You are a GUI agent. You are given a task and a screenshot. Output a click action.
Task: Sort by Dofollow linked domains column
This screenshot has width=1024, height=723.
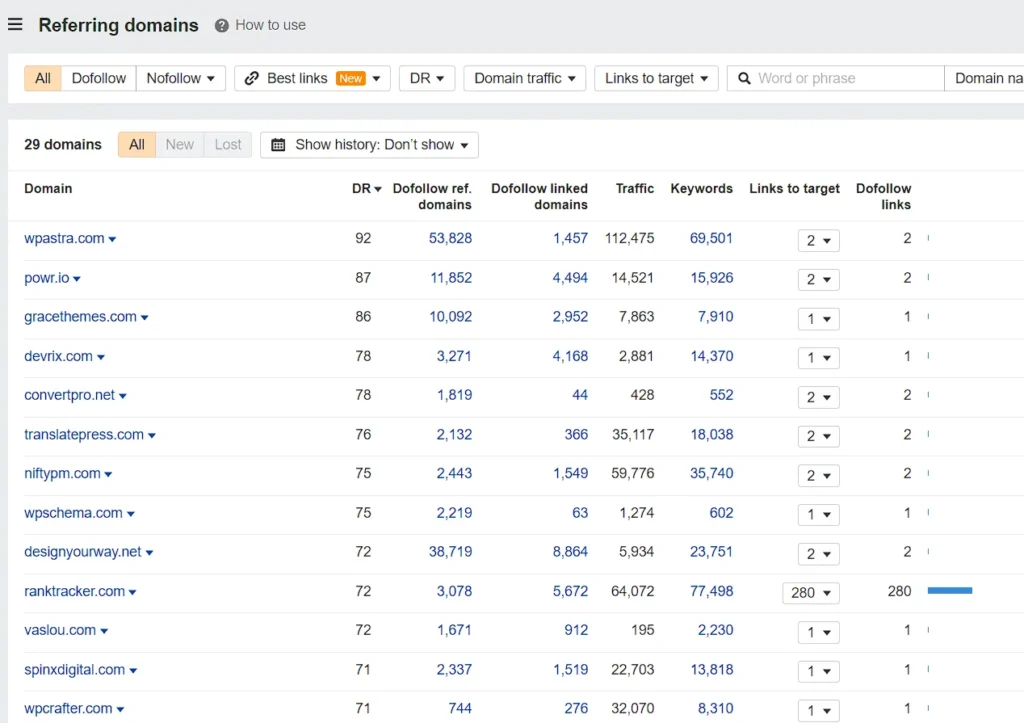point(539,197)
